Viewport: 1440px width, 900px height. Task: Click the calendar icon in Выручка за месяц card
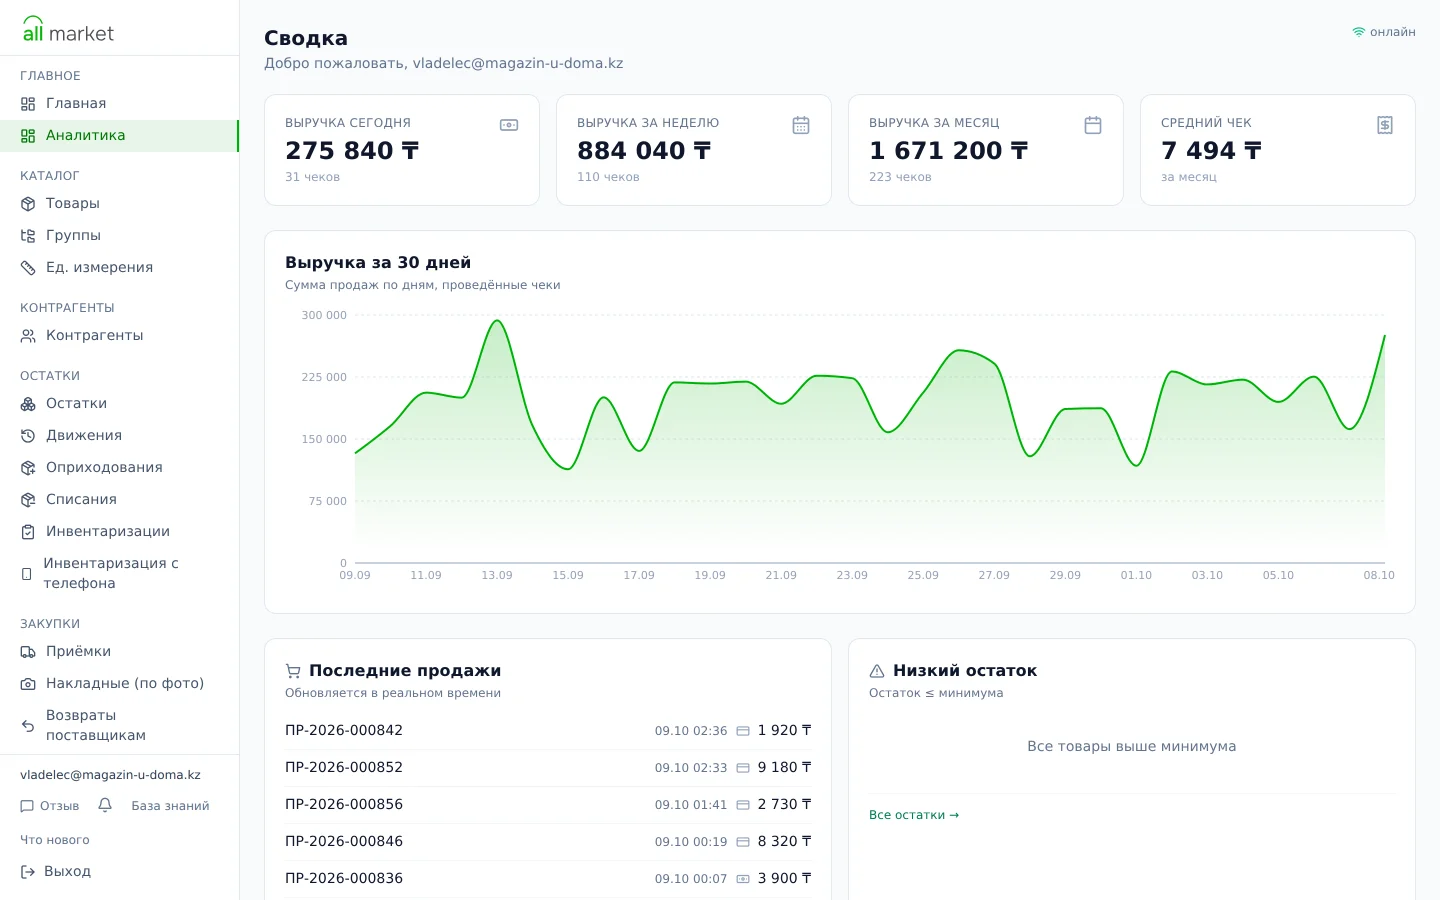1093,125
